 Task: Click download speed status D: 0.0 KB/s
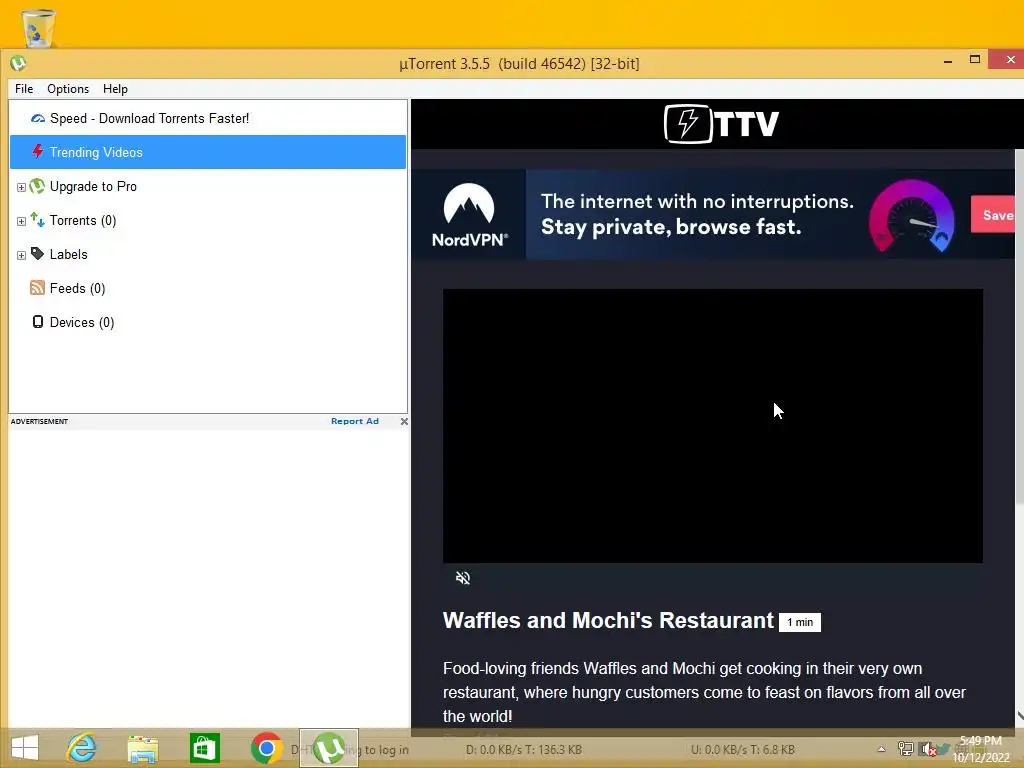click(524, 750)
